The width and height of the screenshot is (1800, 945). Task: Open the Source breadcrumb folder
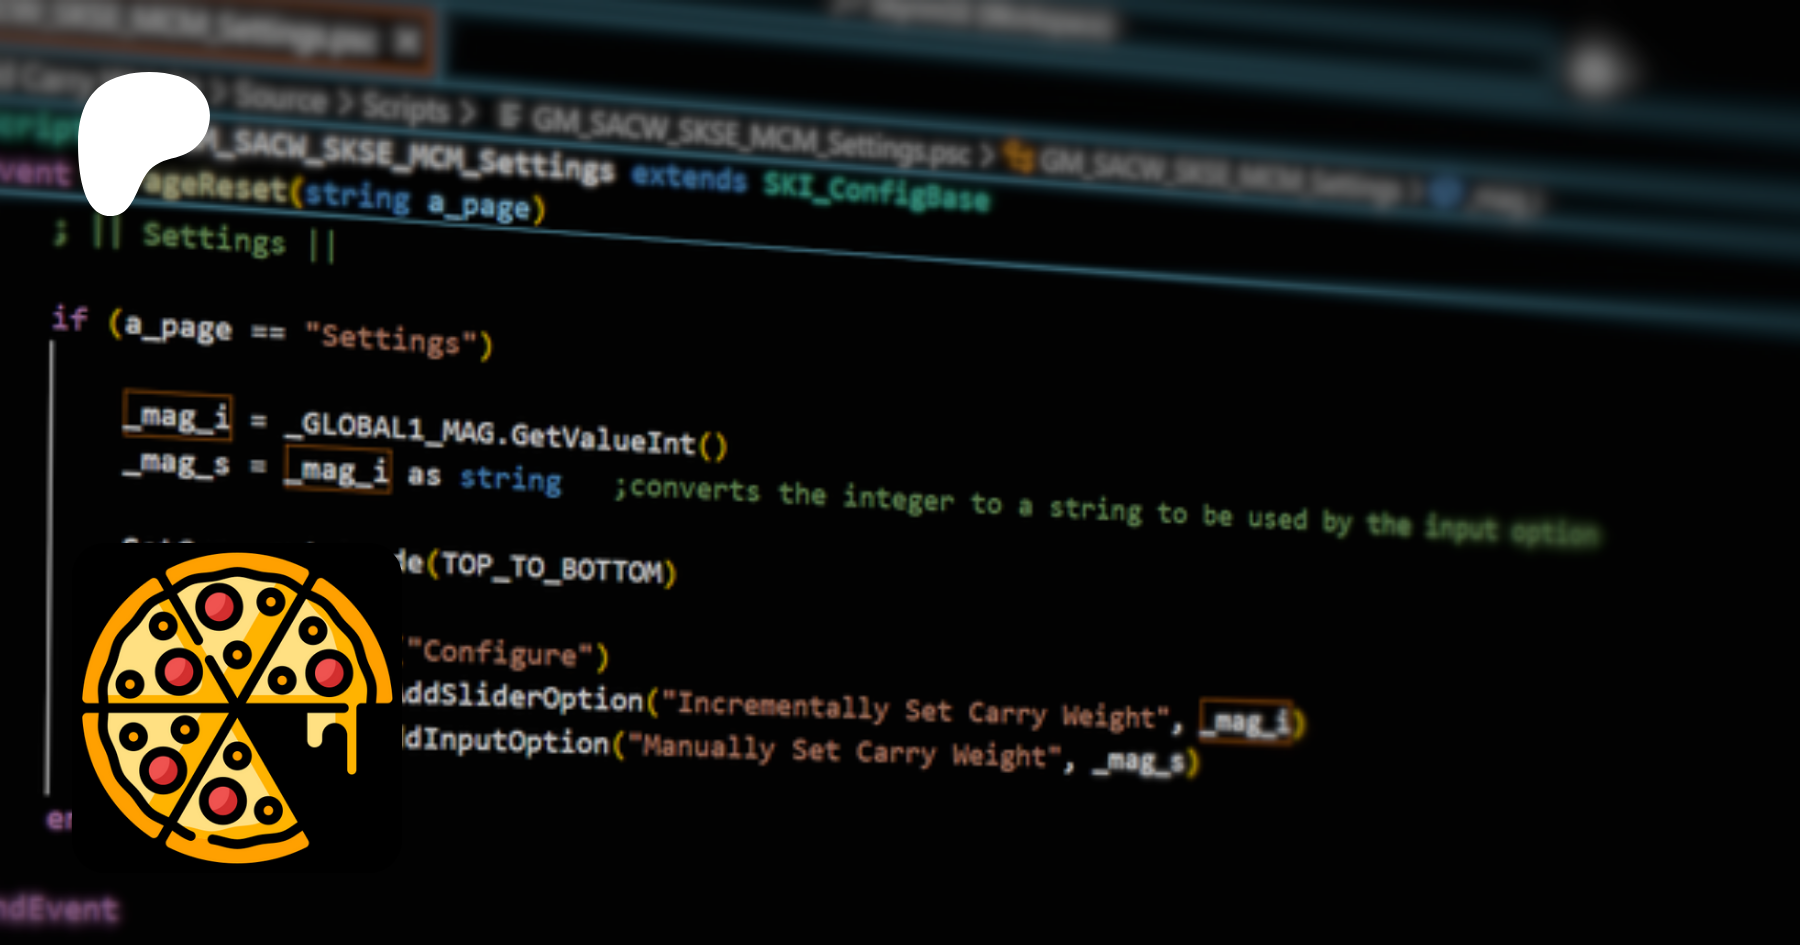coord(281,98)
